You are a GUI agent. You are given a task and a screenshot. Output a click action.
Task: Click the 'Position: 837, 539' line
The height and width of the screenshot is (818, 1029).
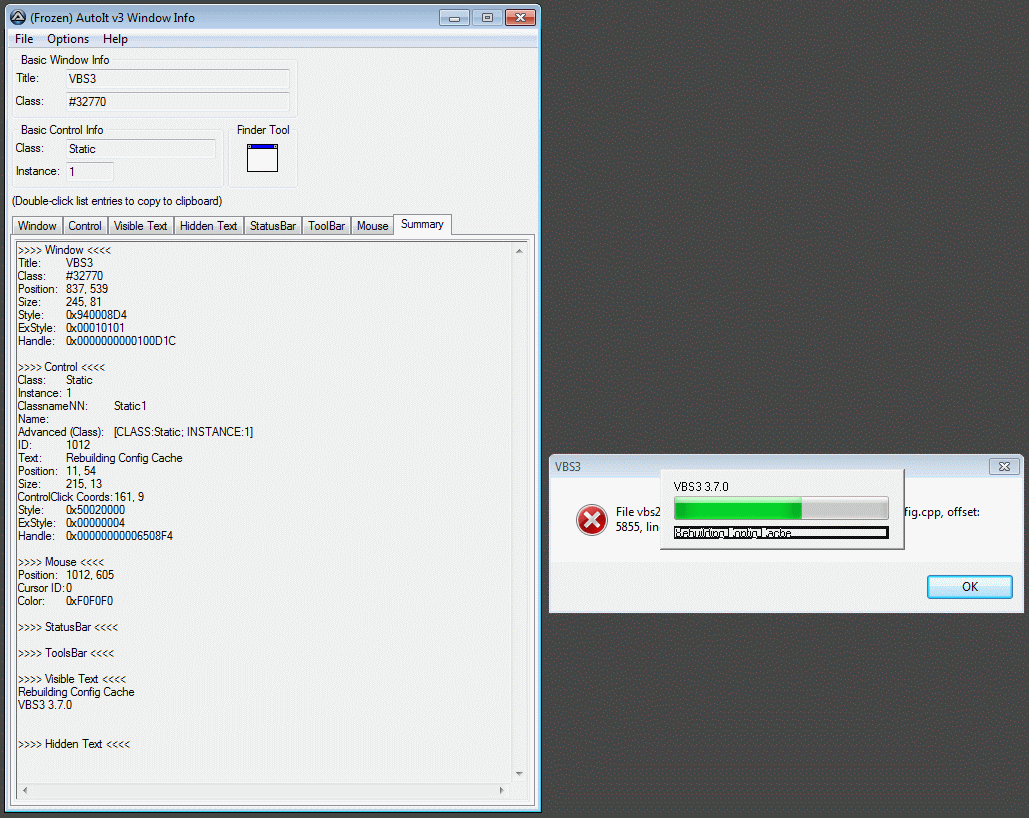click(x=63, y=289)
